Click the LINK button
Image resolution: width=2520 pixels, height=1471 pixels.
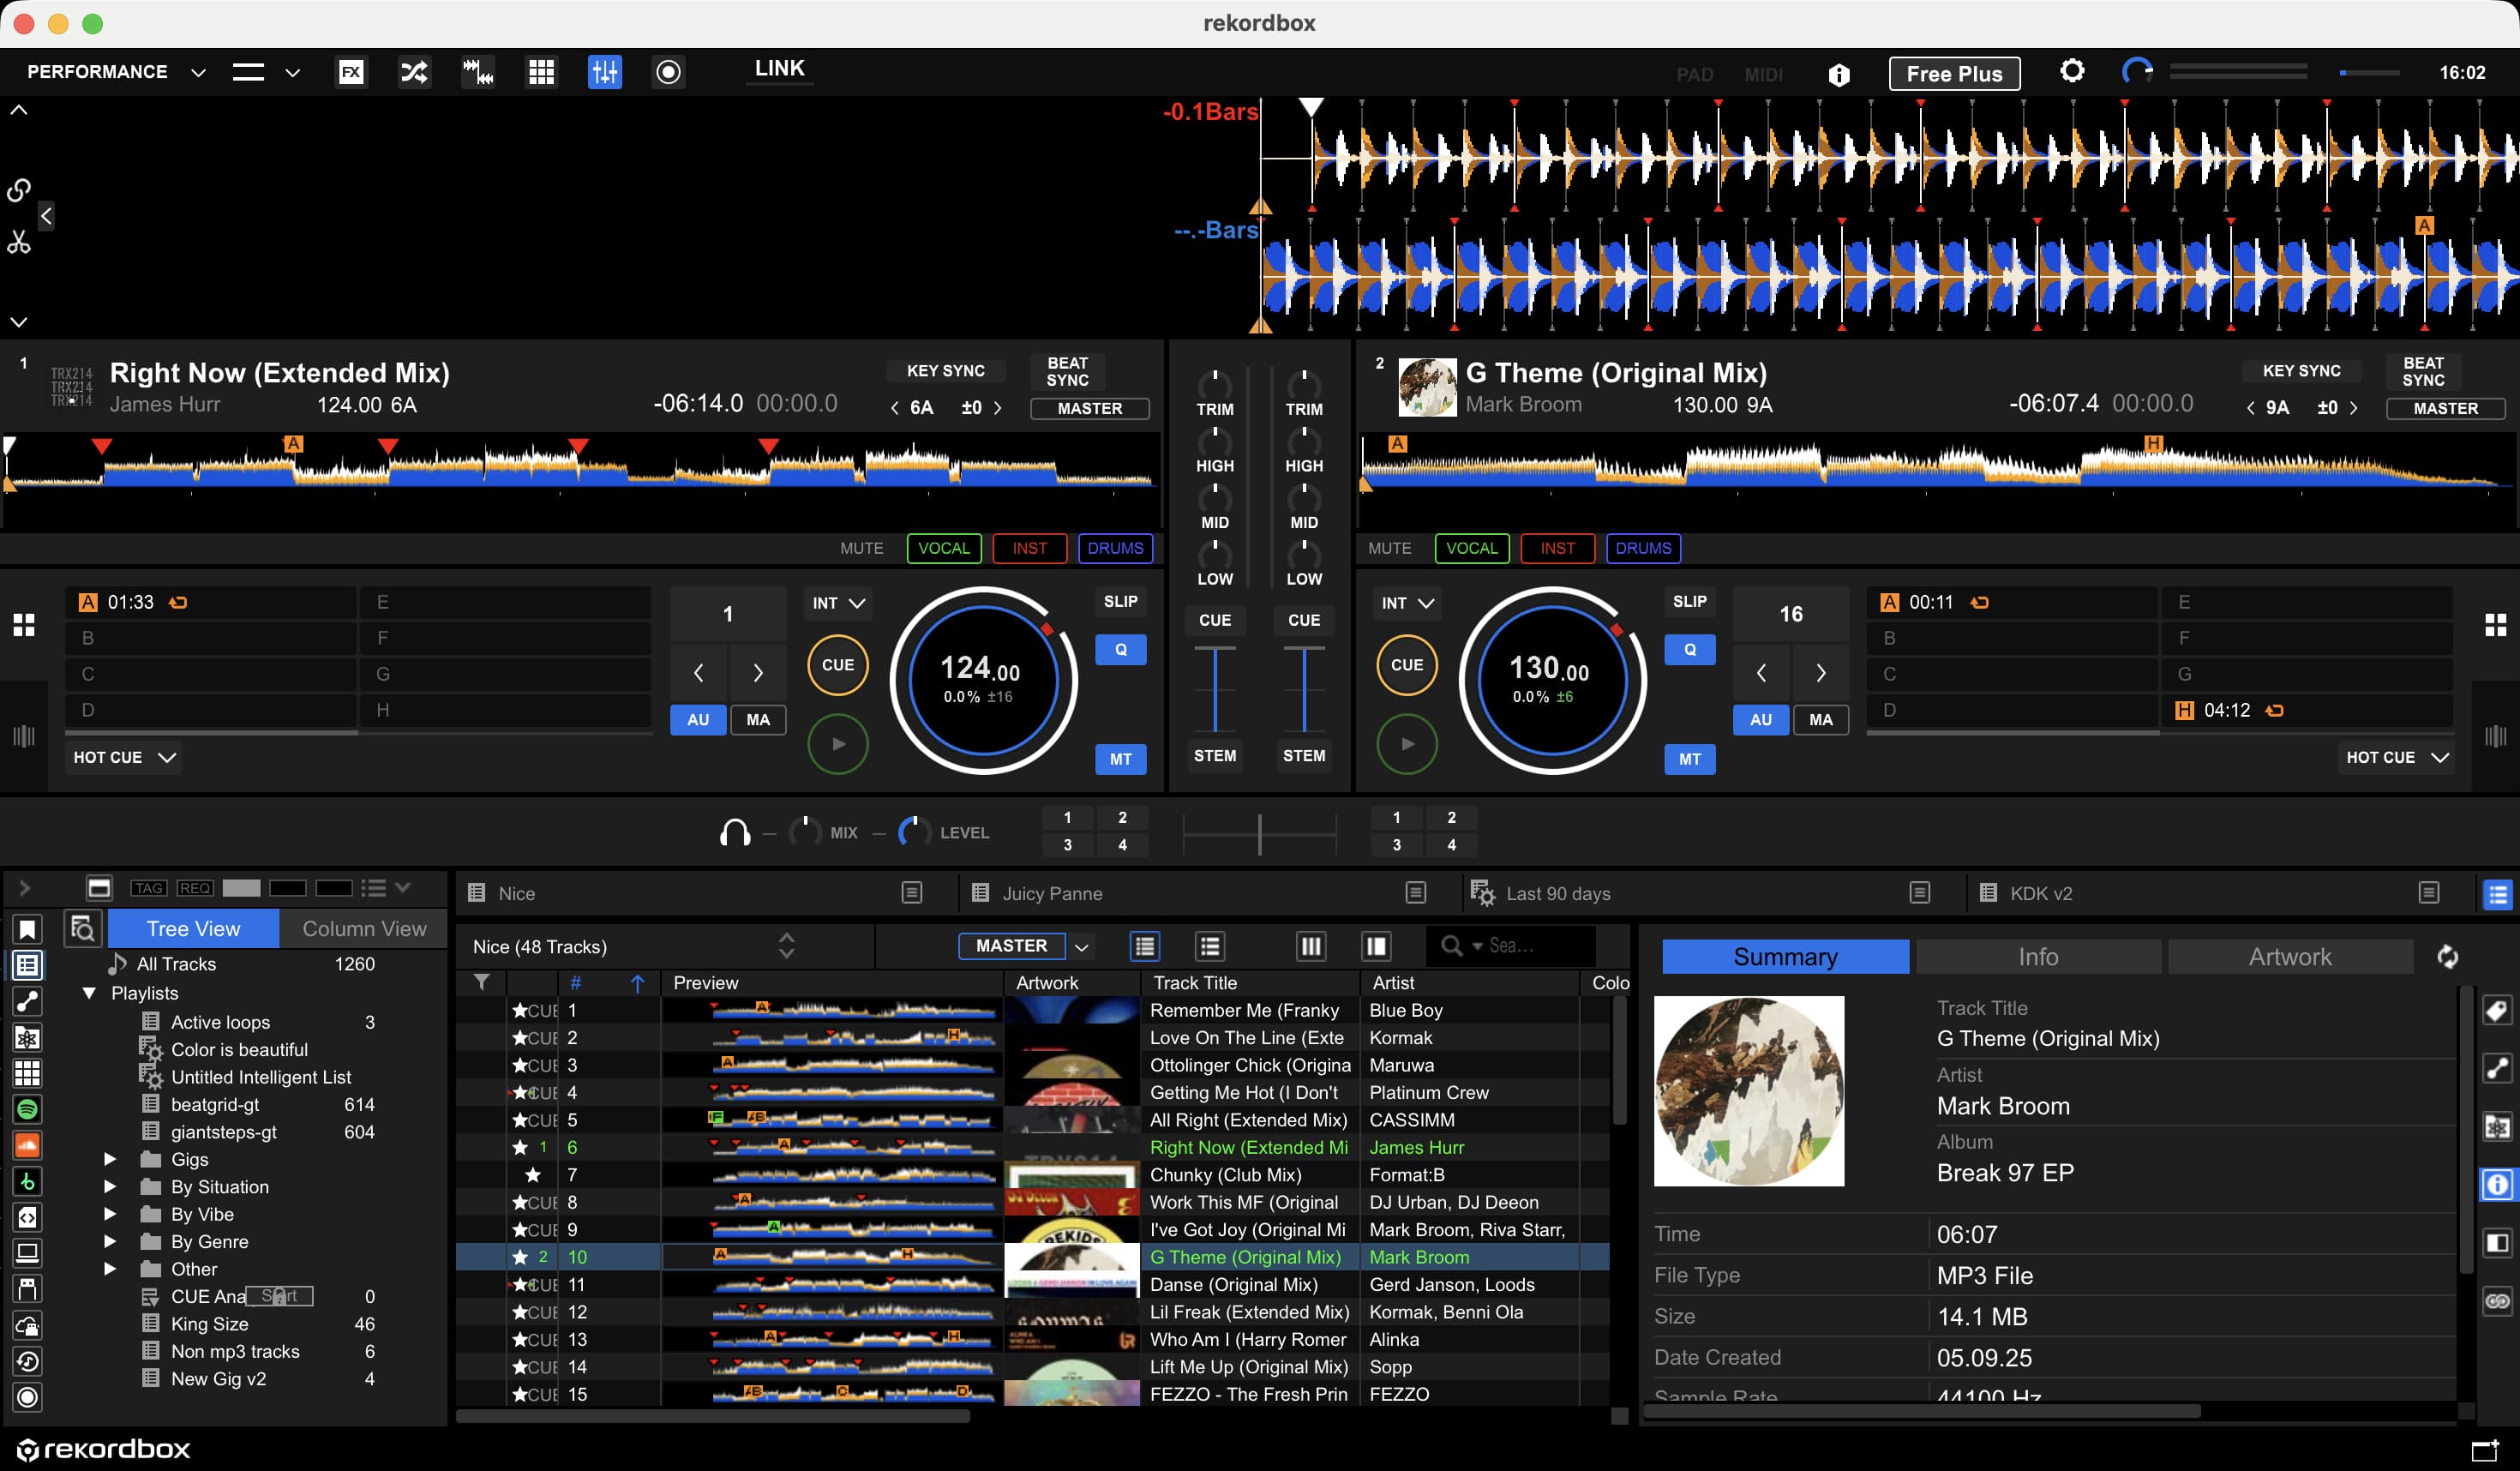779,69
